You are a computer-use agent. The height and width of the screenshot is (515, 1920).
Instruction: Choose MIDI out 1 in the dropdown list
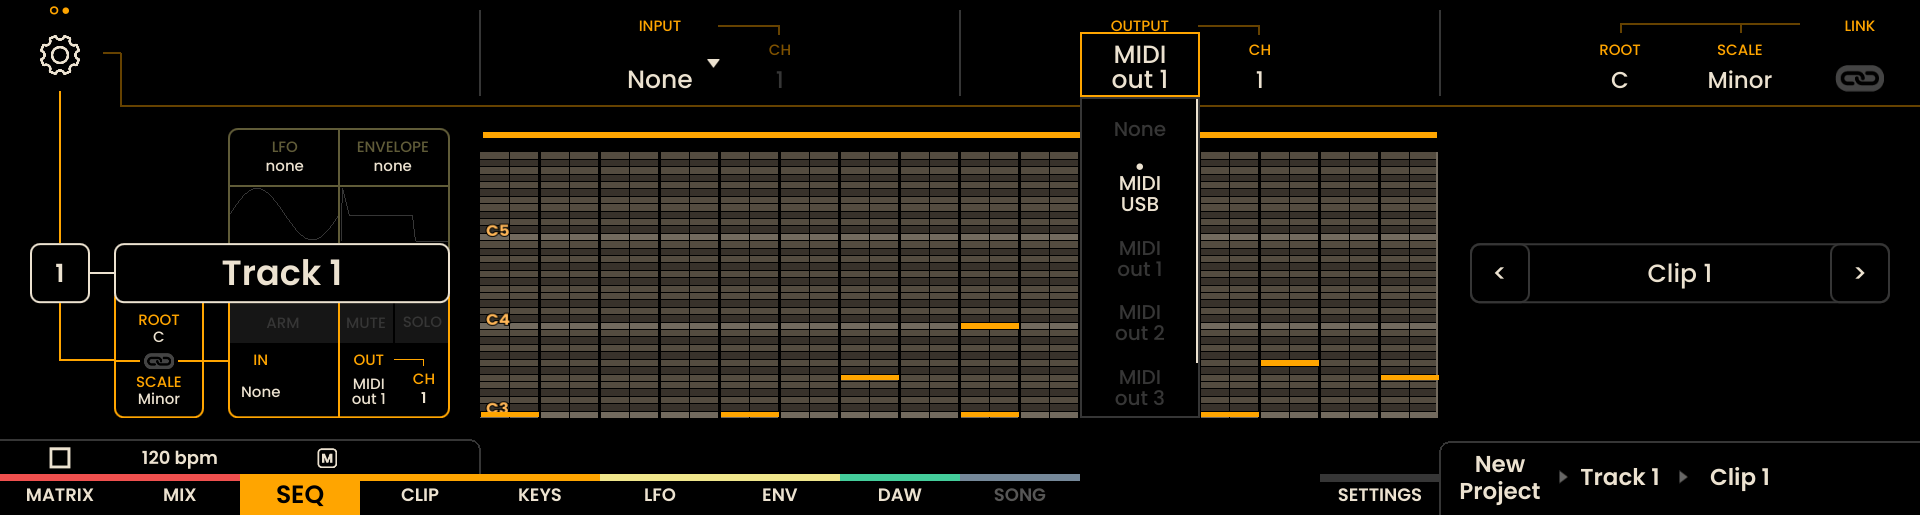[x=1140, y=258]
